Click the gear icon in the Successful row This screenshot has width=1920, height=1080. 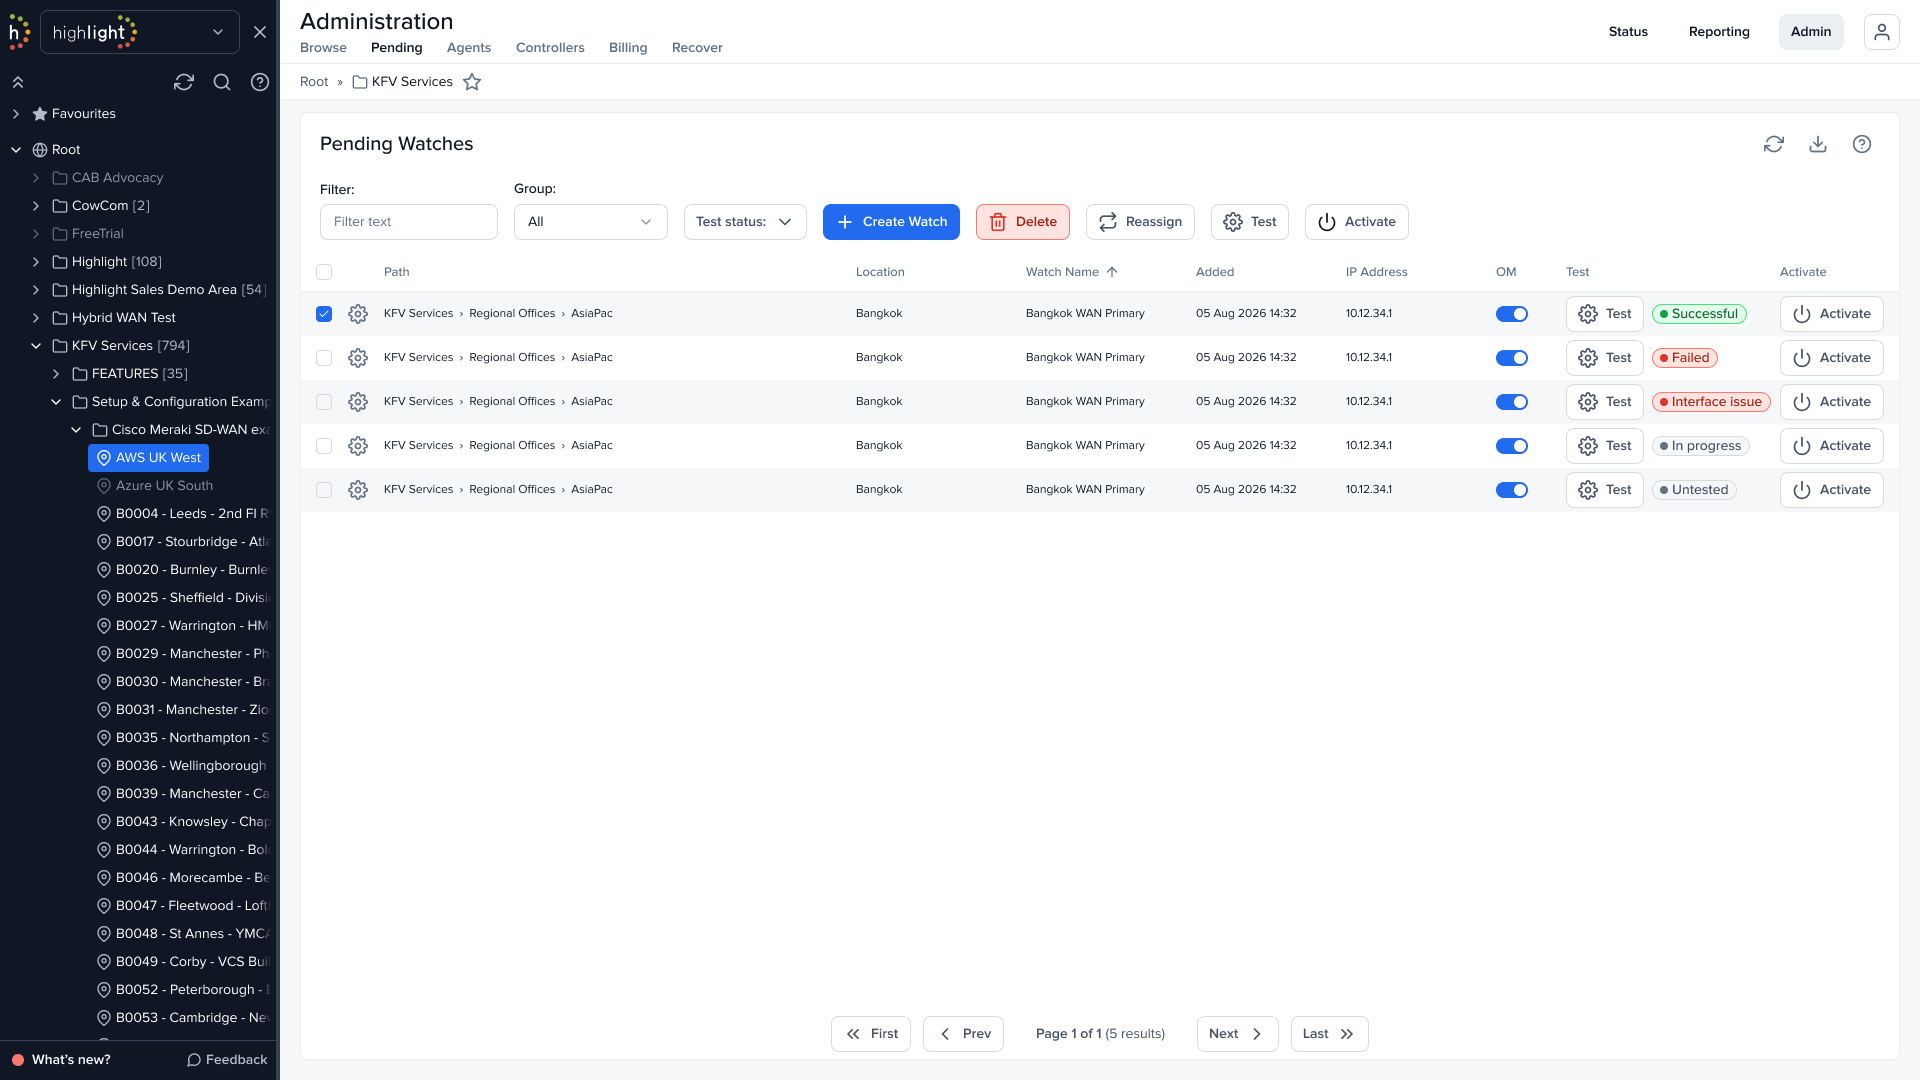pos(358,314)
